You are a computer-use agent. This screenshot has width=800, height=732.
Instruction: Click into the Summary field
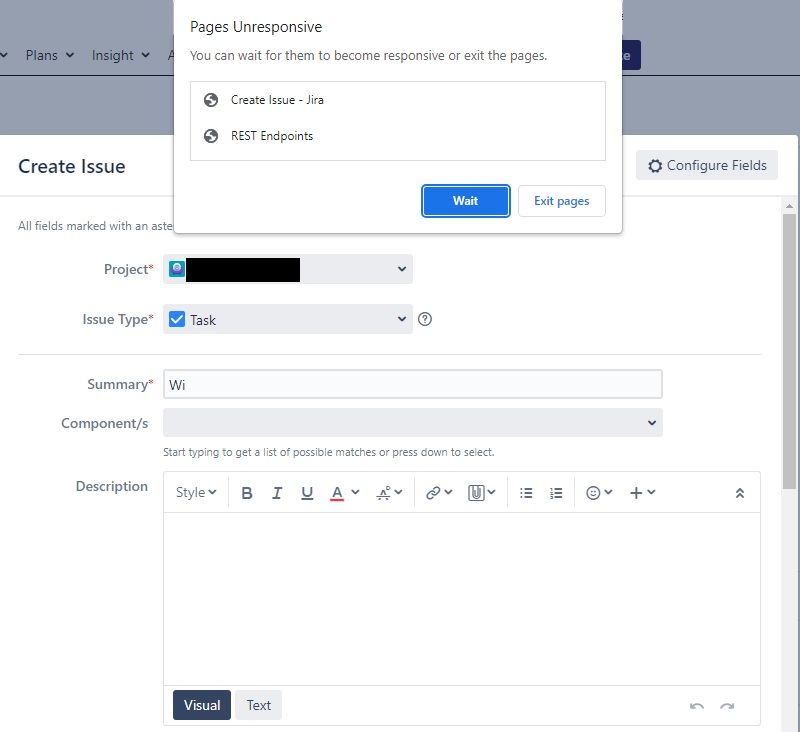(x=412, y=384)
